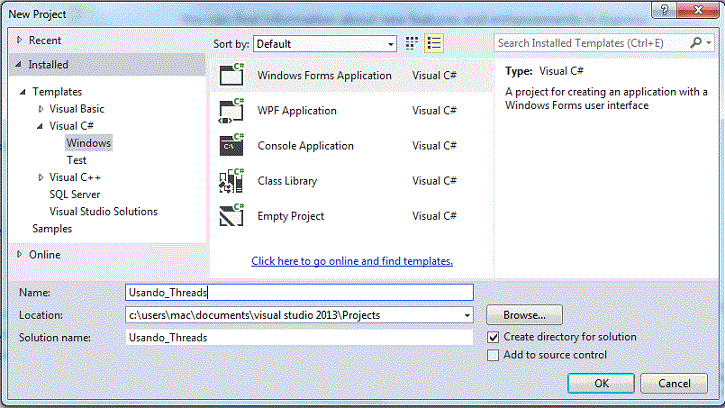
Task: Expand the Recent section
Action: 19,40
